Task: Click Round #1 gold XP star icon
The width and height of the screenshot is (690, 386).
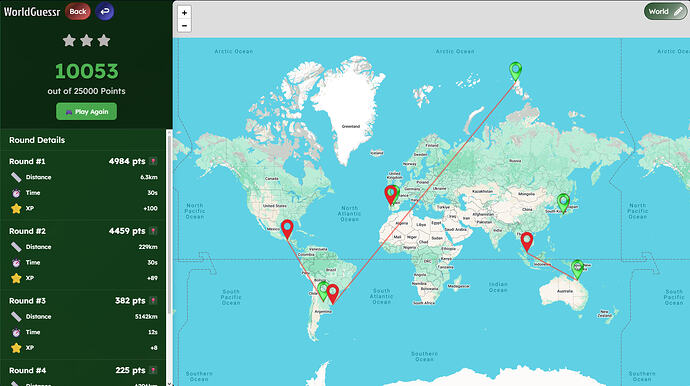Action: coord(16,208)
